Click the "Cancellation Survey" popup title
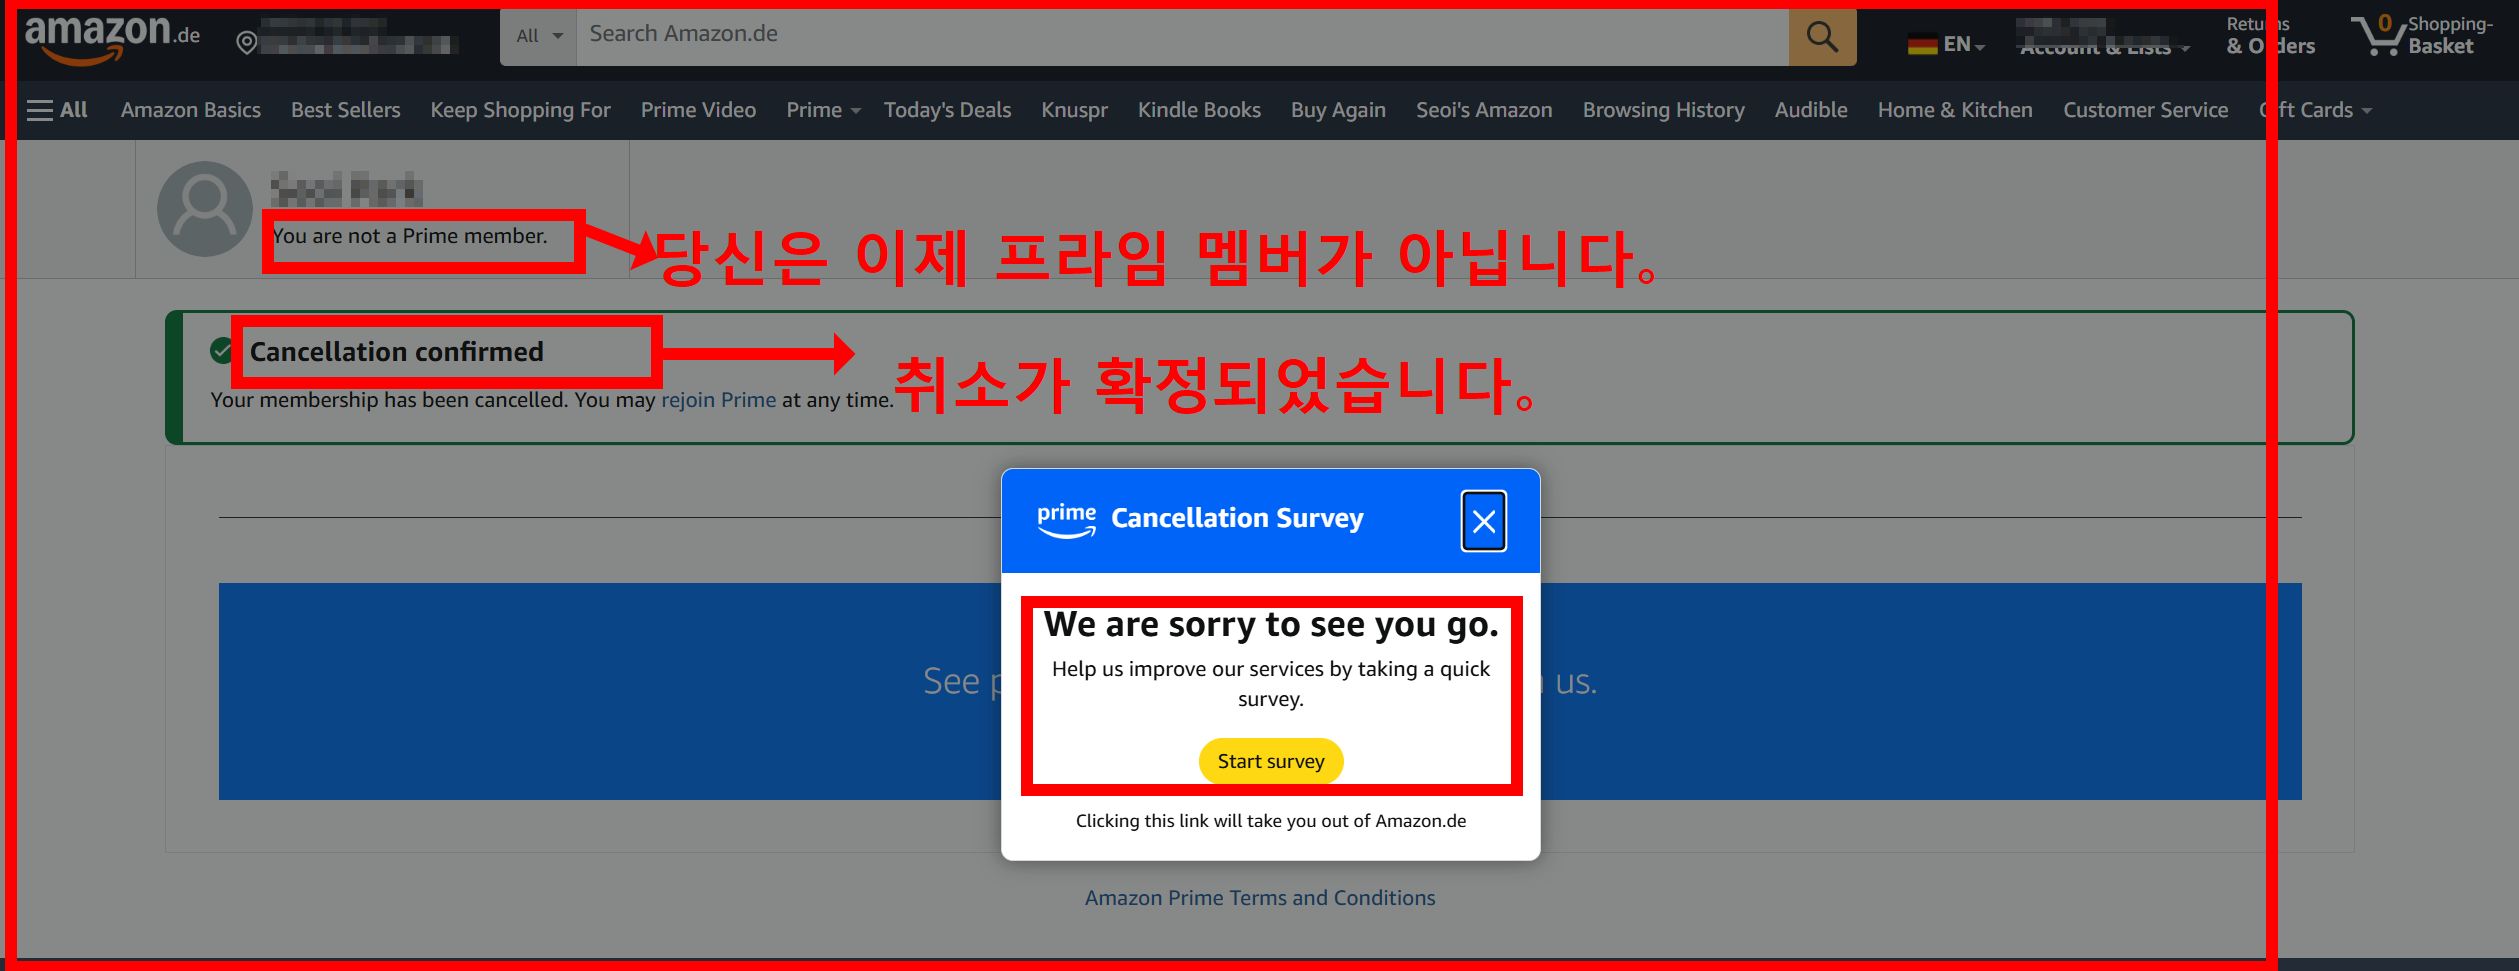Screen dimensions: 2519x971 pyautogui.click(x=1237, y=518)
